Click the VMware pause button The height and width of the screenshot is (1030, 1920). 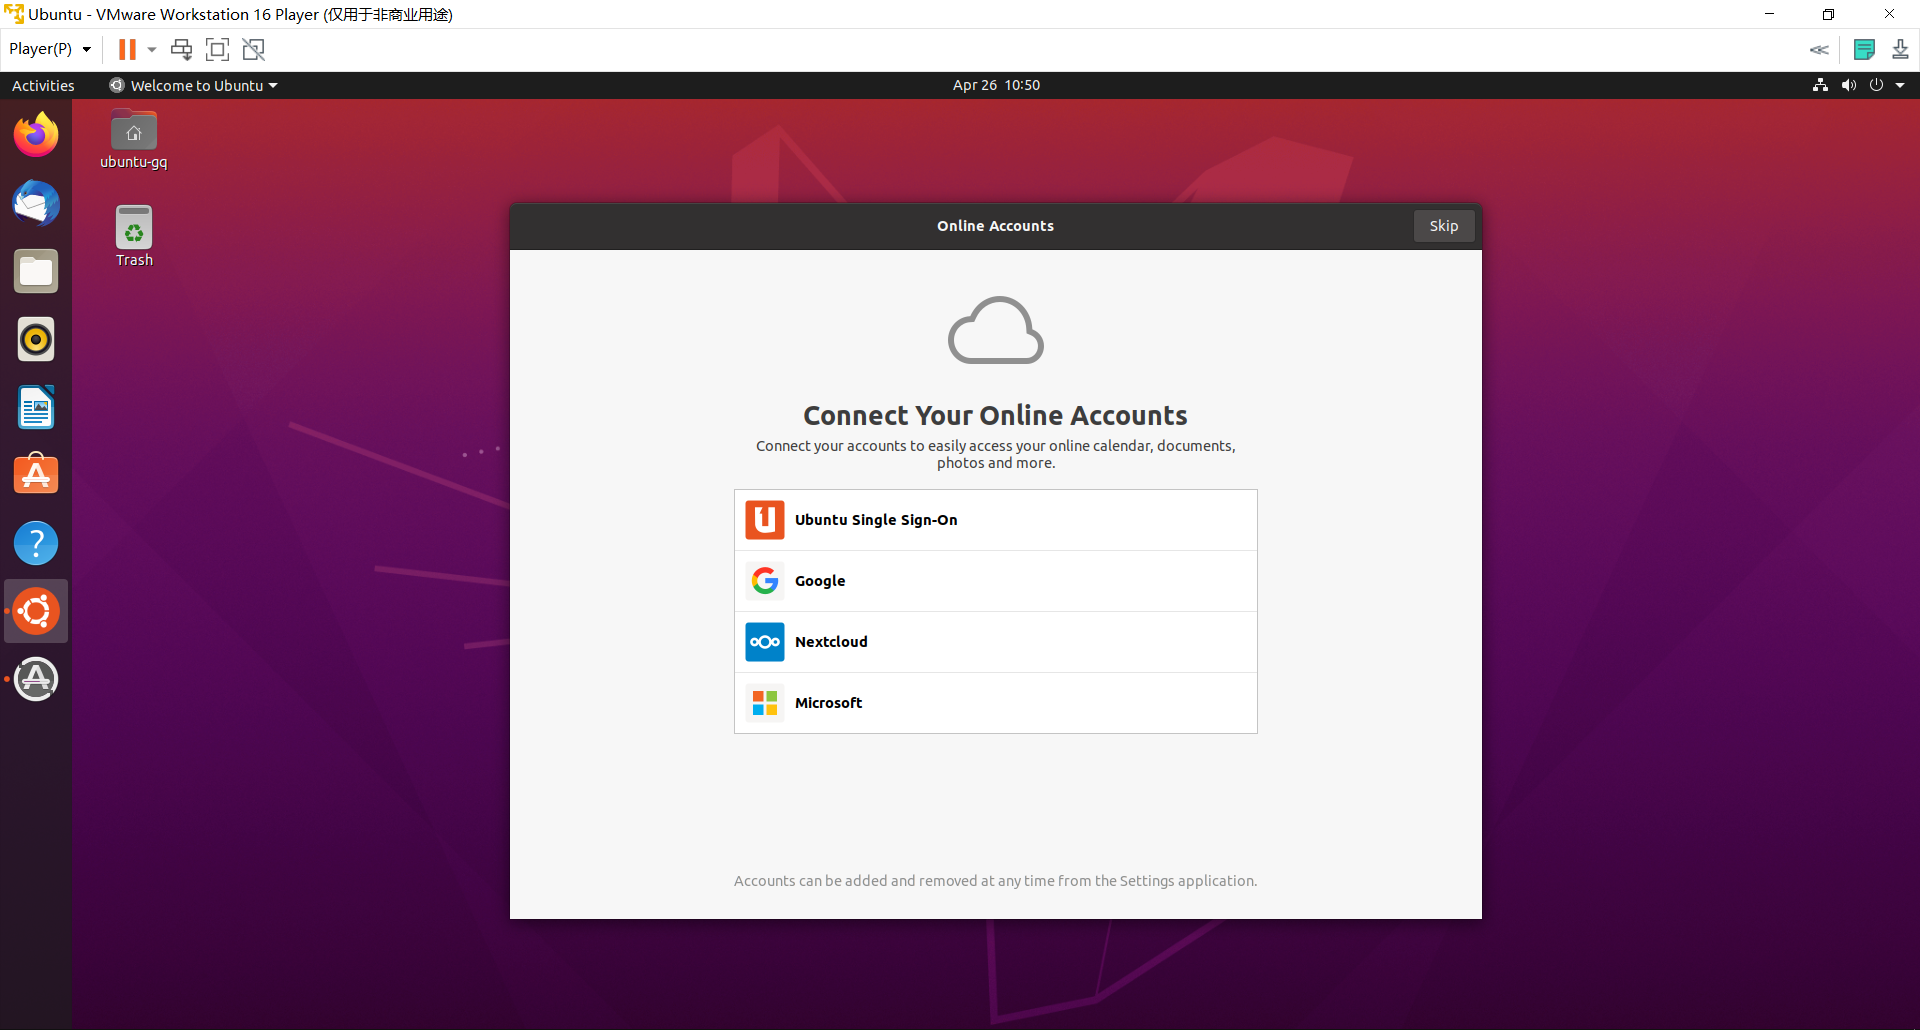click(127, 49)
